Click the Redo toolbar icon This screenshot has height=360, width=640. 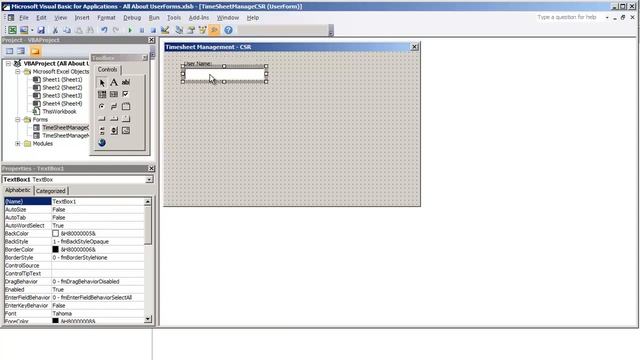click(116, 30)
